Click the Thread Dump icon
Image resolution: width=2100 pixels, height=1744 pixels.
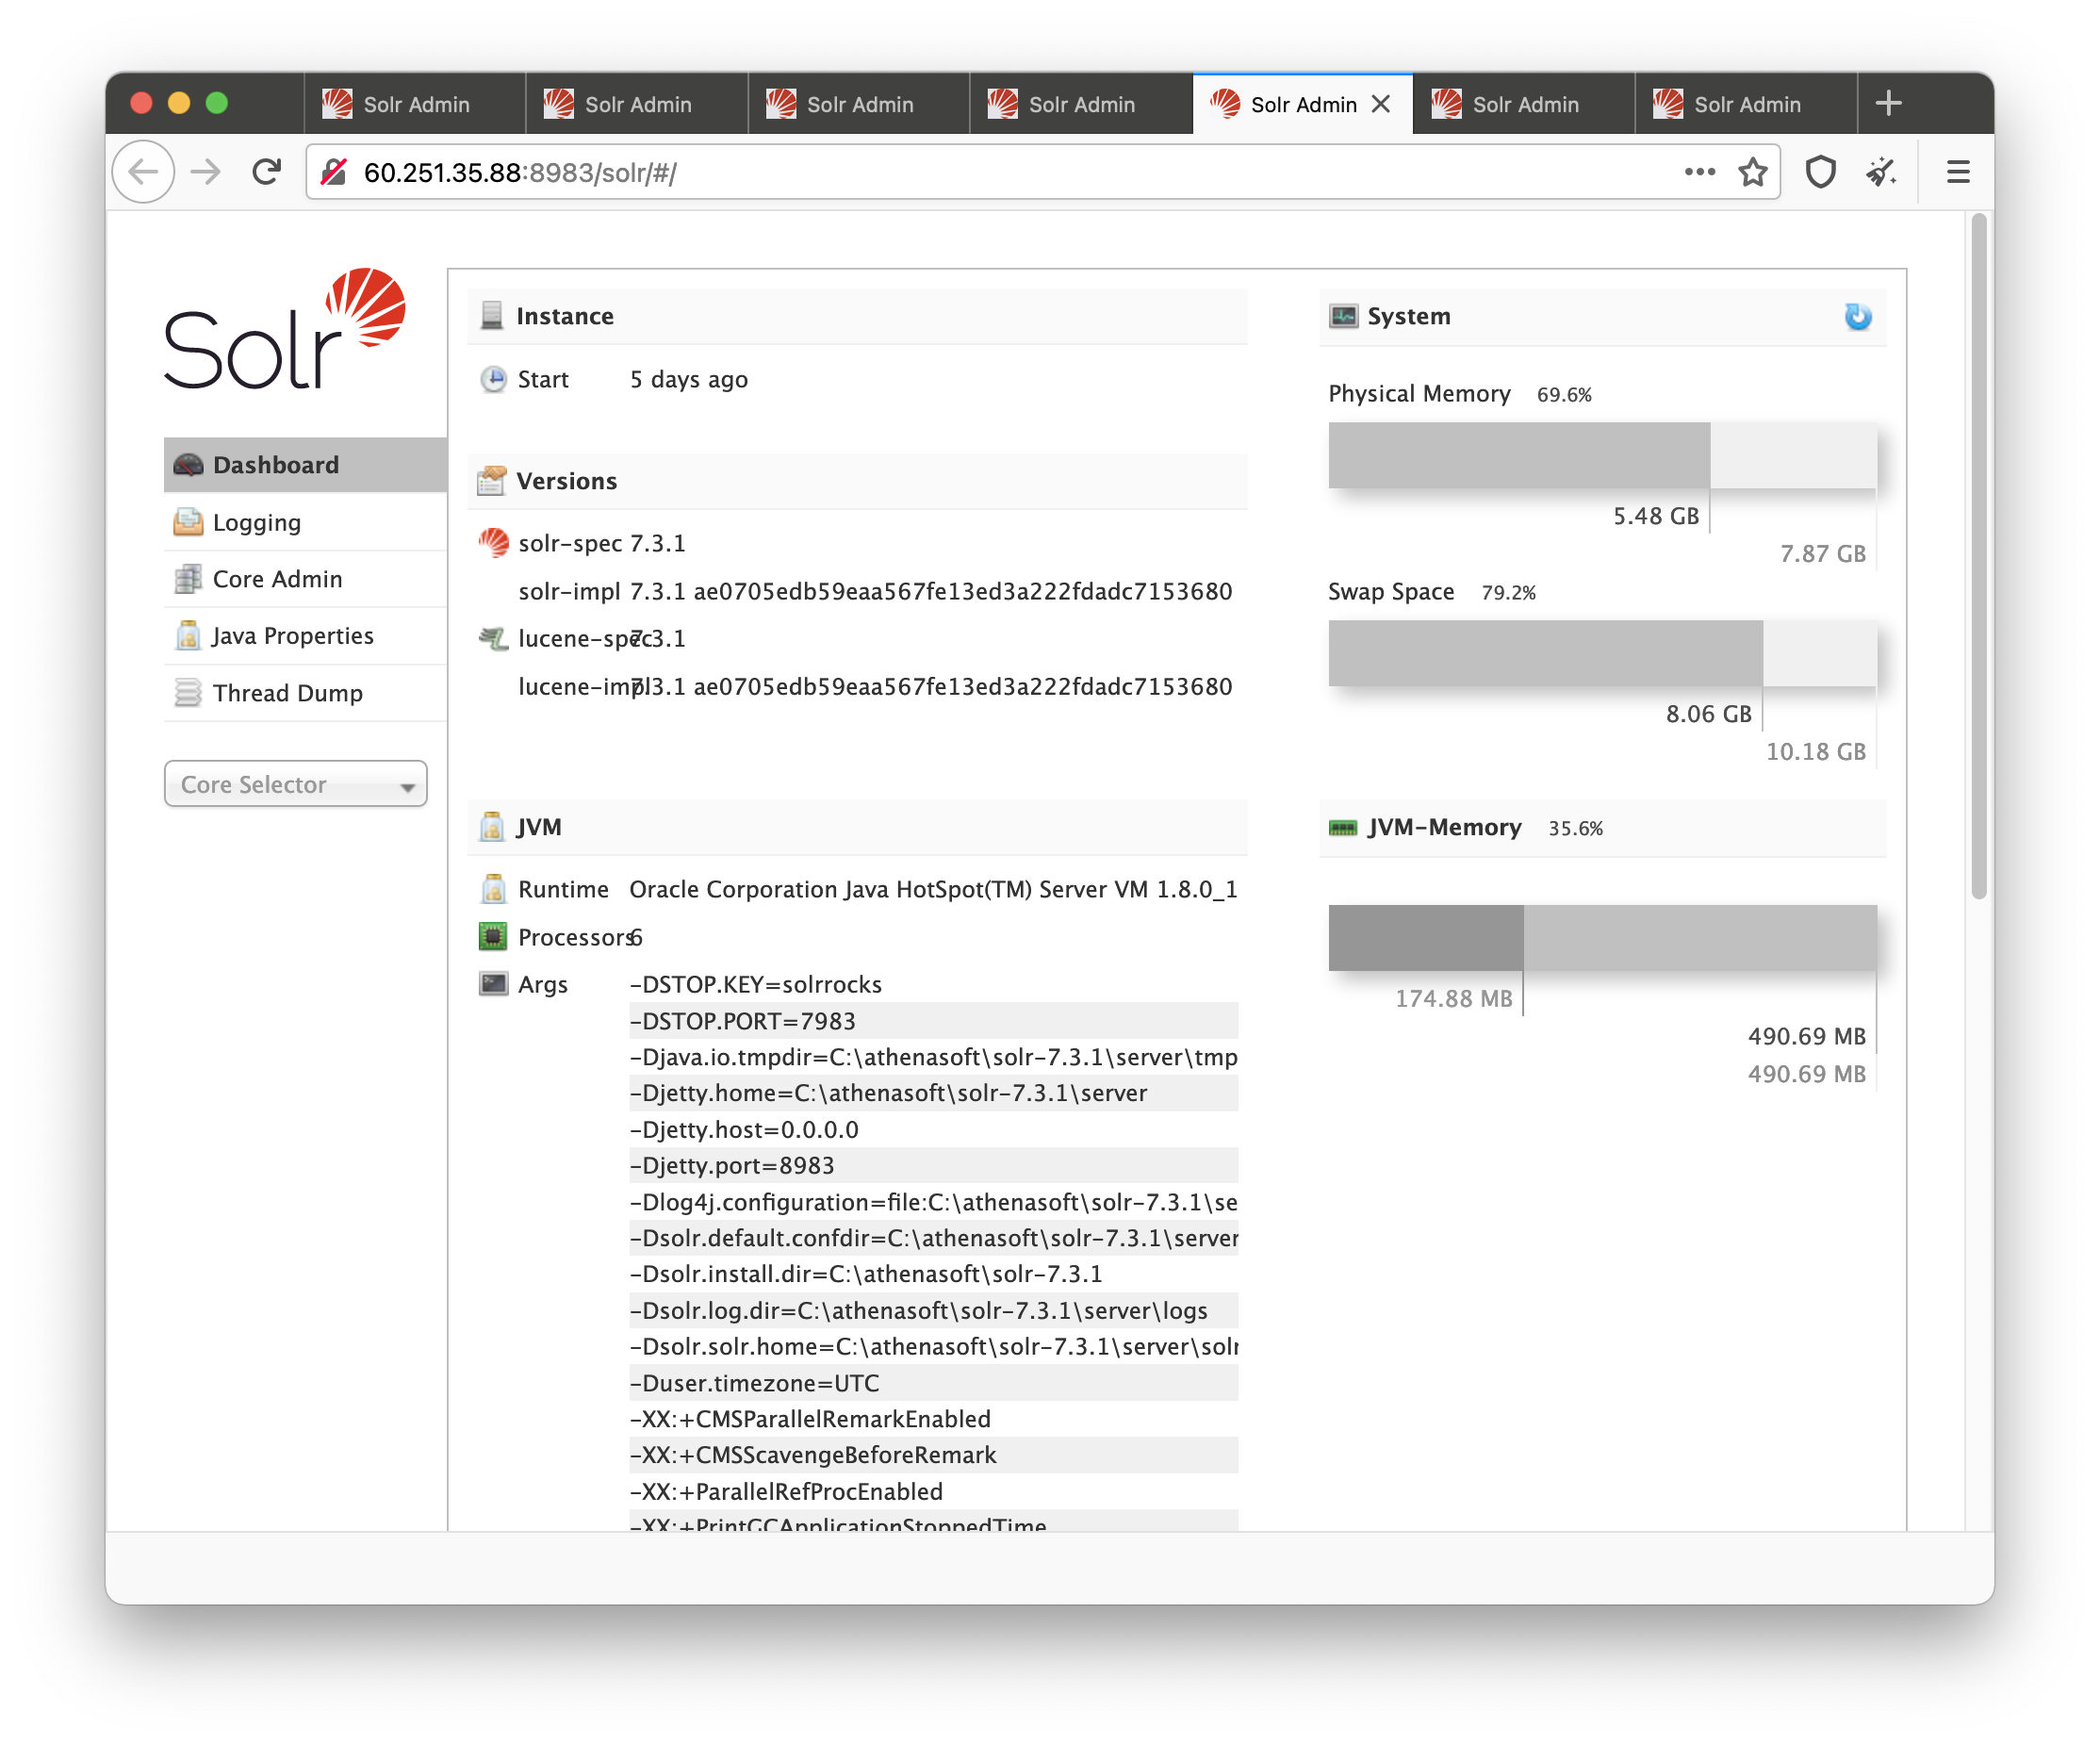188,693
